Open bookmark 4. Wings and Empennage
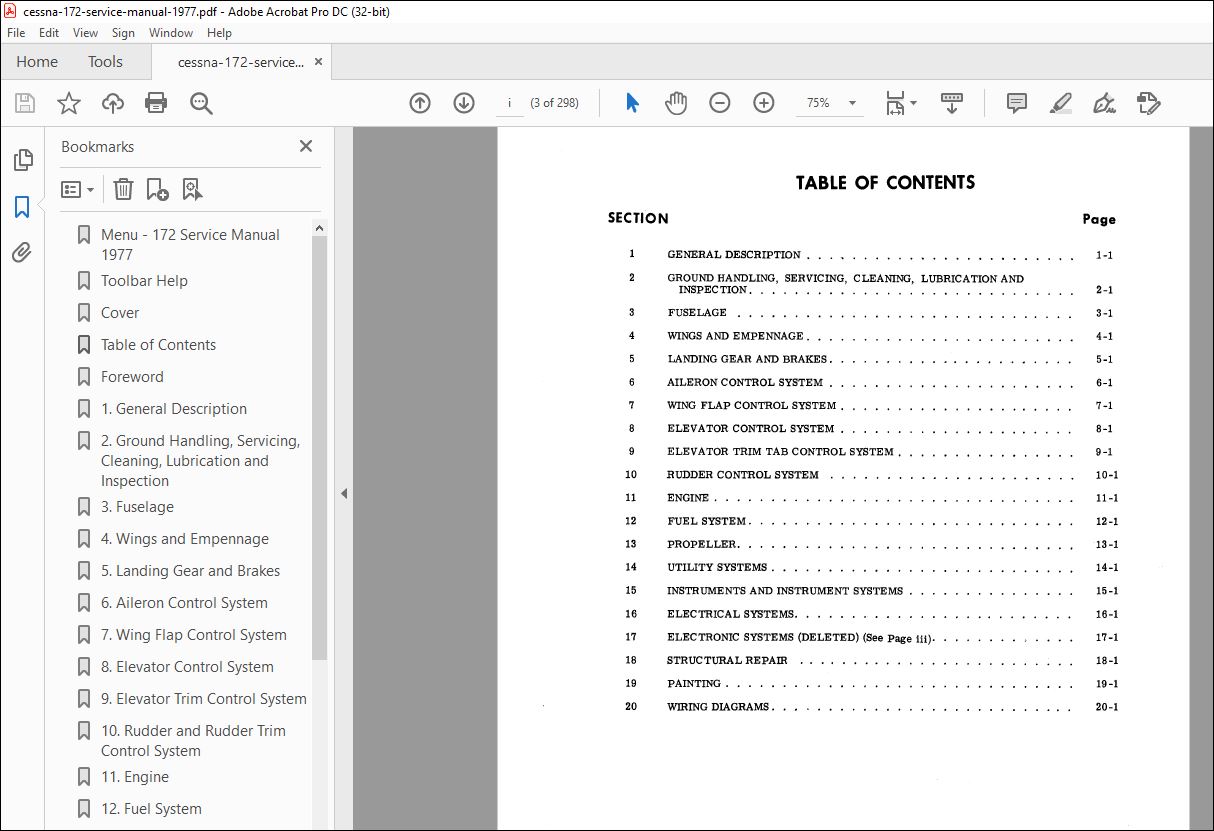The height and width of the screenshot is (831, 1214). 185,539
